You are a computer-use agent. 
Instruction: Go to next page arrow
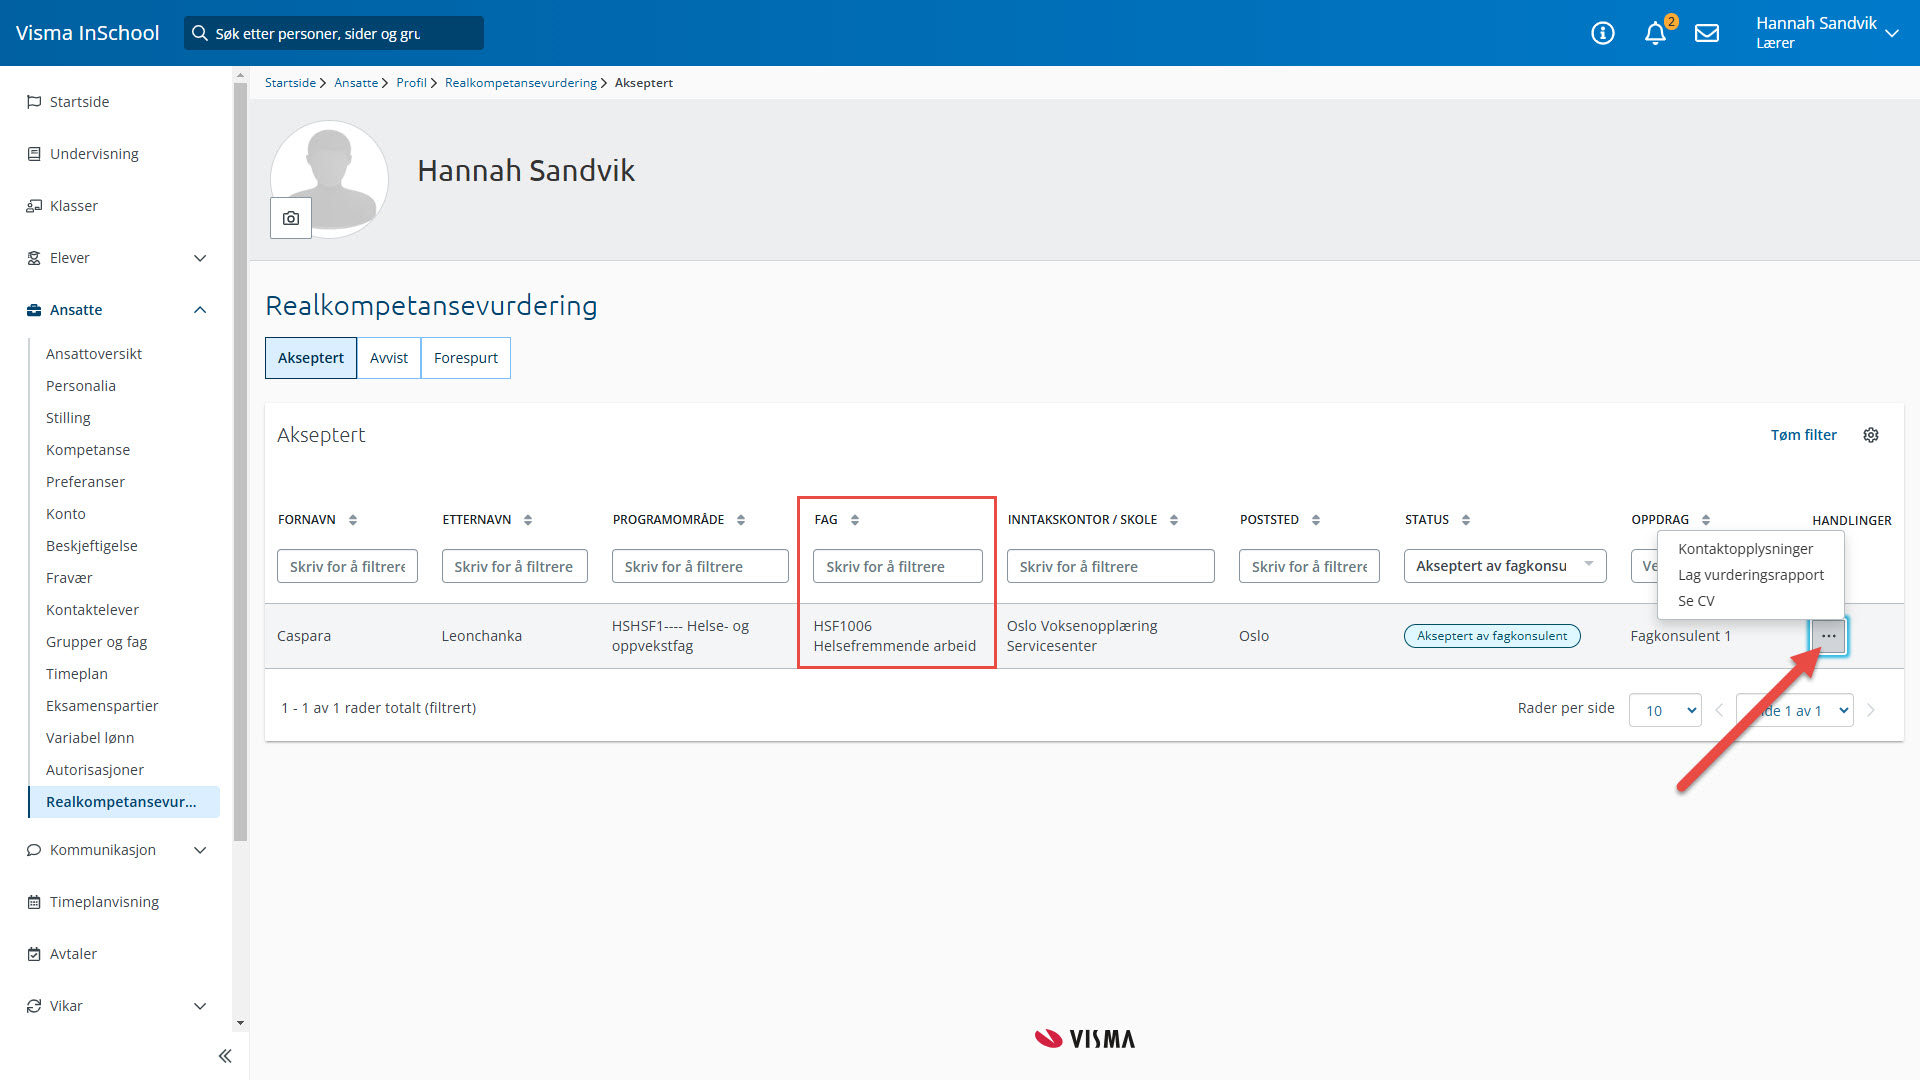coord(1871,710)
